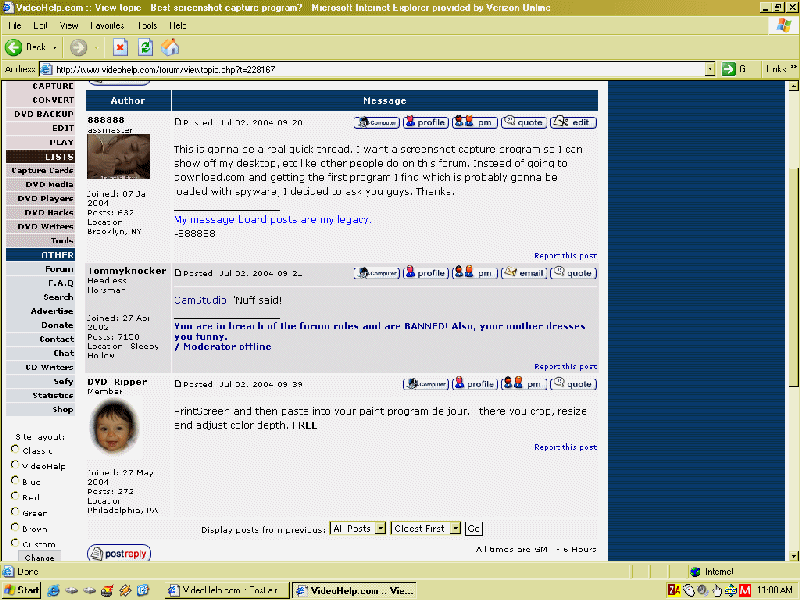The height and width of the screenshot is (600, 800).
Task: Click the 888888 user avatar image
Action: [118, 156]
